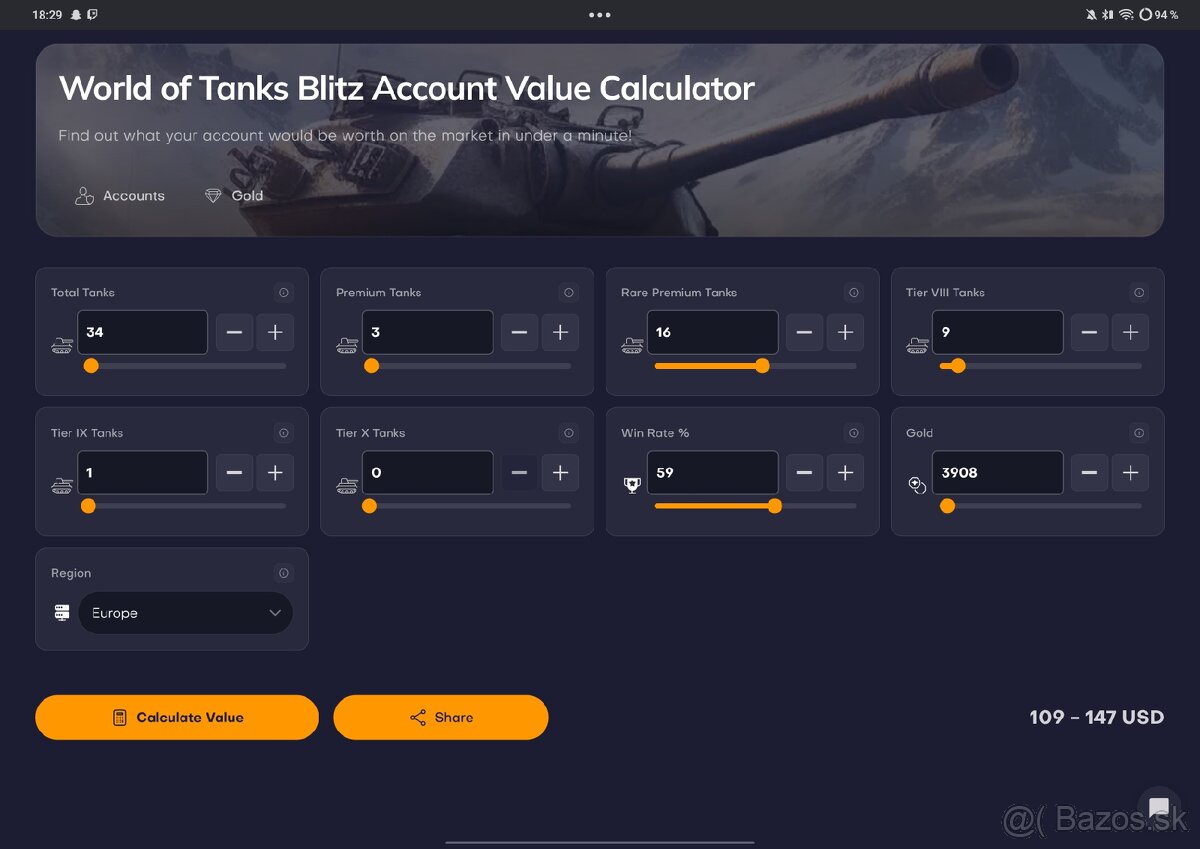This screenshot has height=849, width=1200.
Task: Expand the Region dropdown set to Europe
Action: click(x=185, y=613)
